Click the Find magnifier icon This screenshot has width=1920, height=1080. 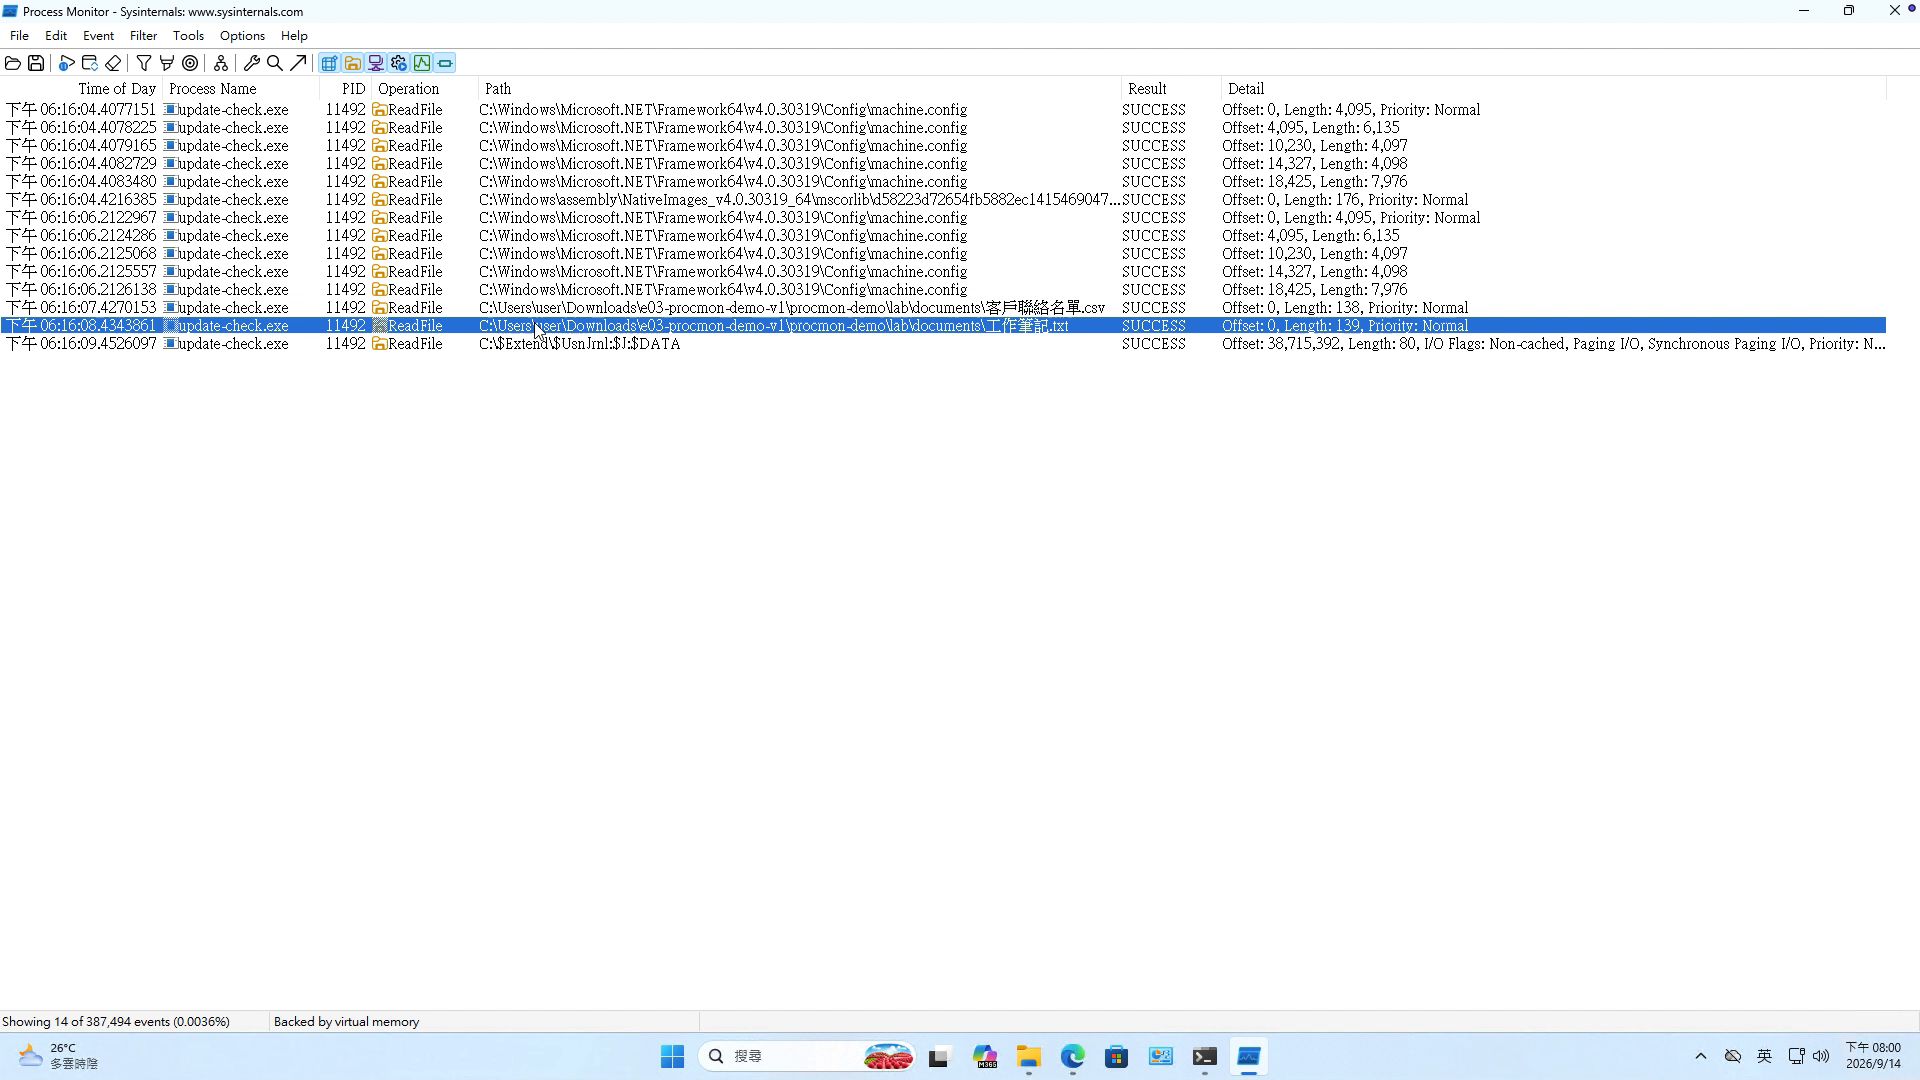point(275,63)
